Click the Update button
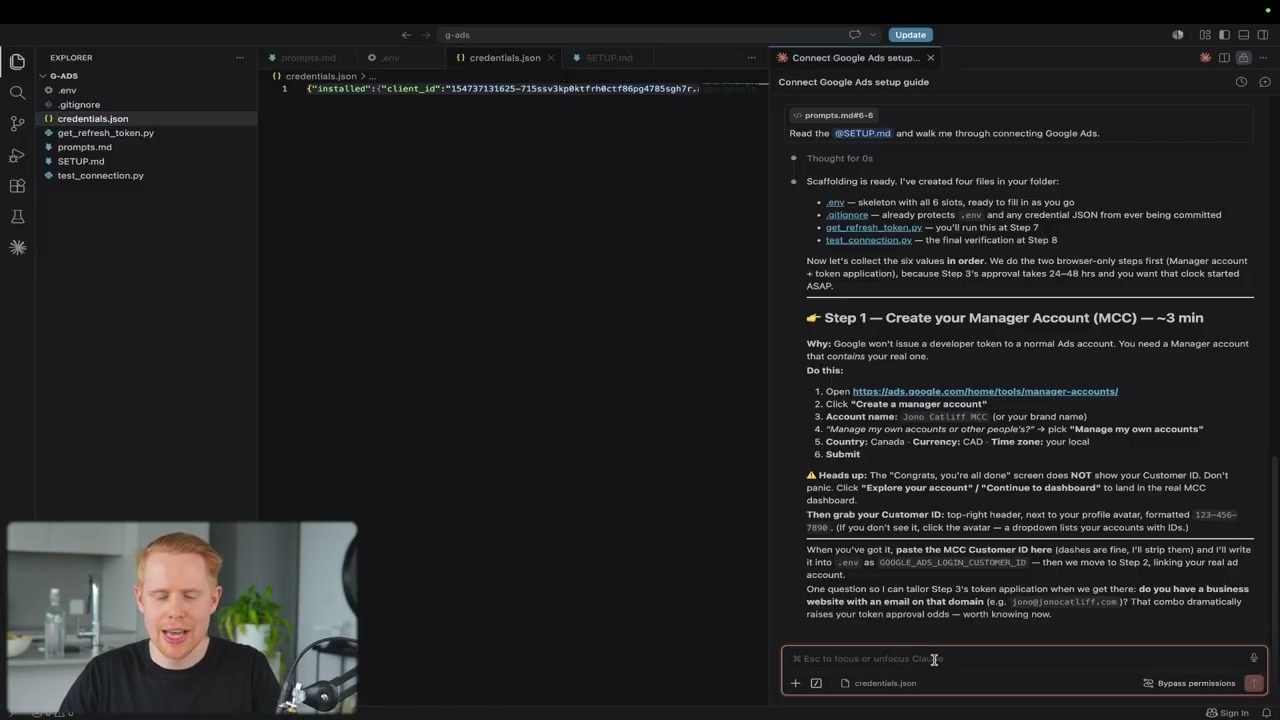This screenshot has width=1280, height=720. 910,35
